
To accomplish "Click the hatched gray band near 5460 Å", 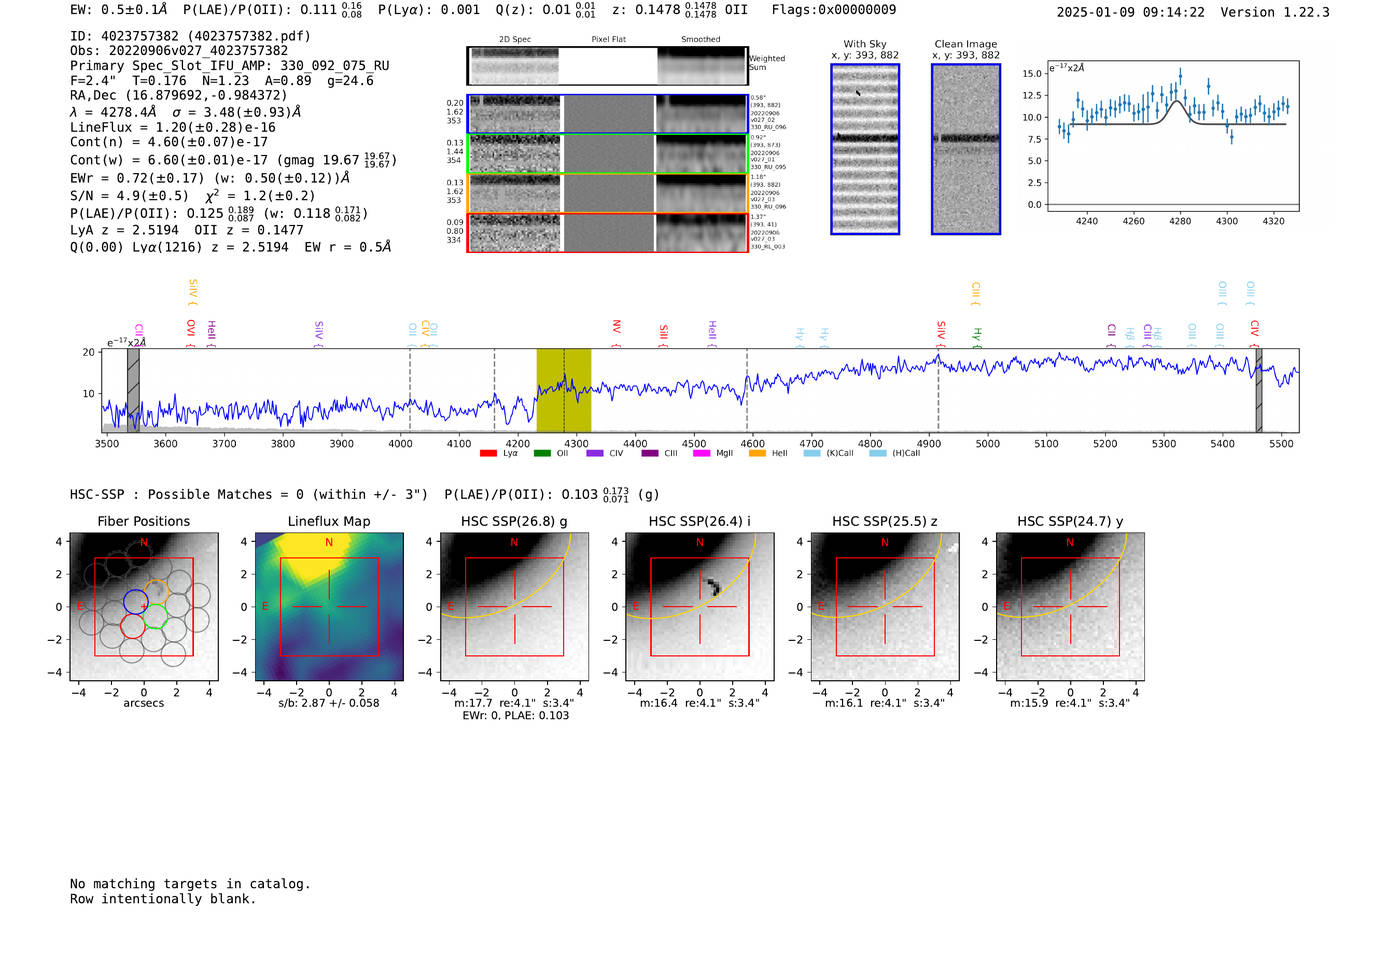I will (x=1259, y=390).
